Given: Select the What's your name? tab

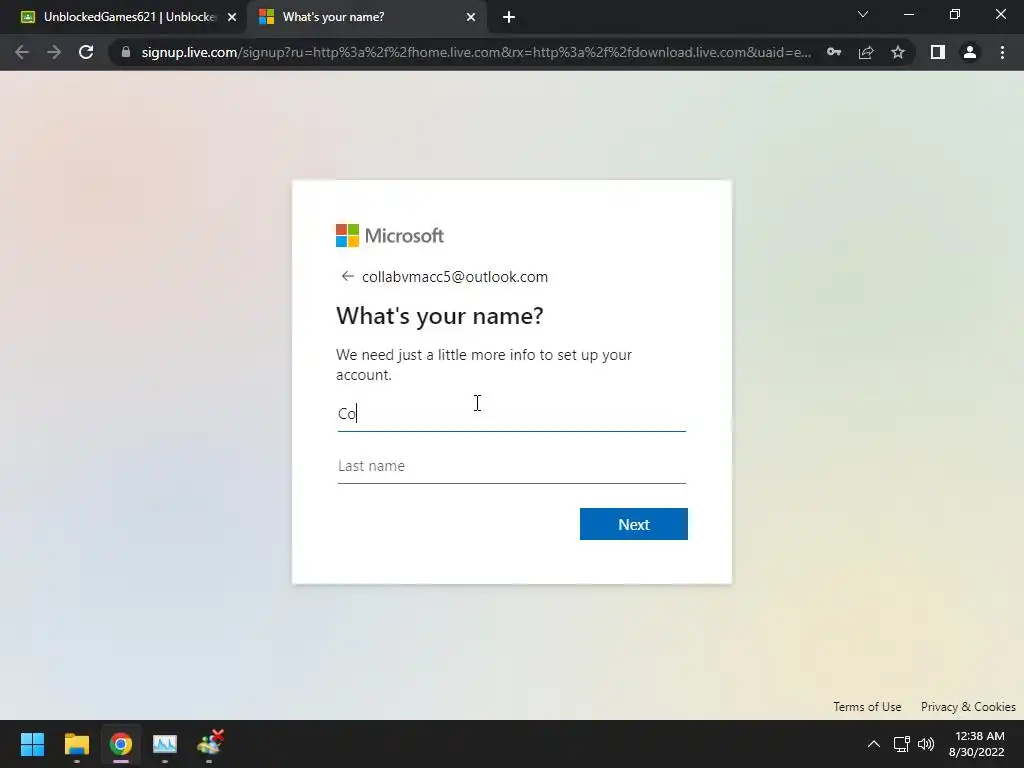Looking at the screenshot, I should [x=368, y=17].
